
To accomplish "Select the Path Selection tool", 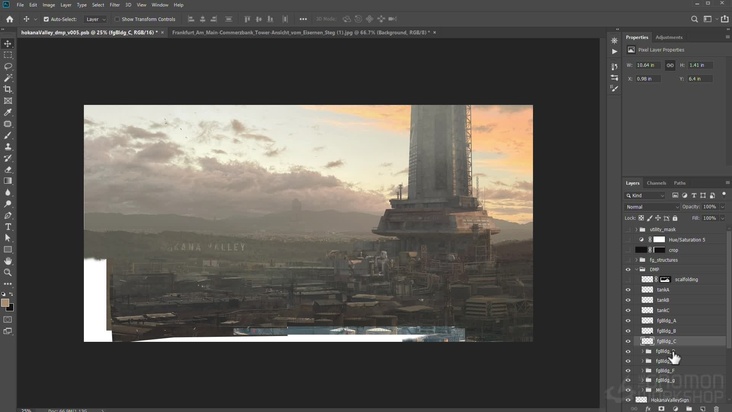I will 8,238.
